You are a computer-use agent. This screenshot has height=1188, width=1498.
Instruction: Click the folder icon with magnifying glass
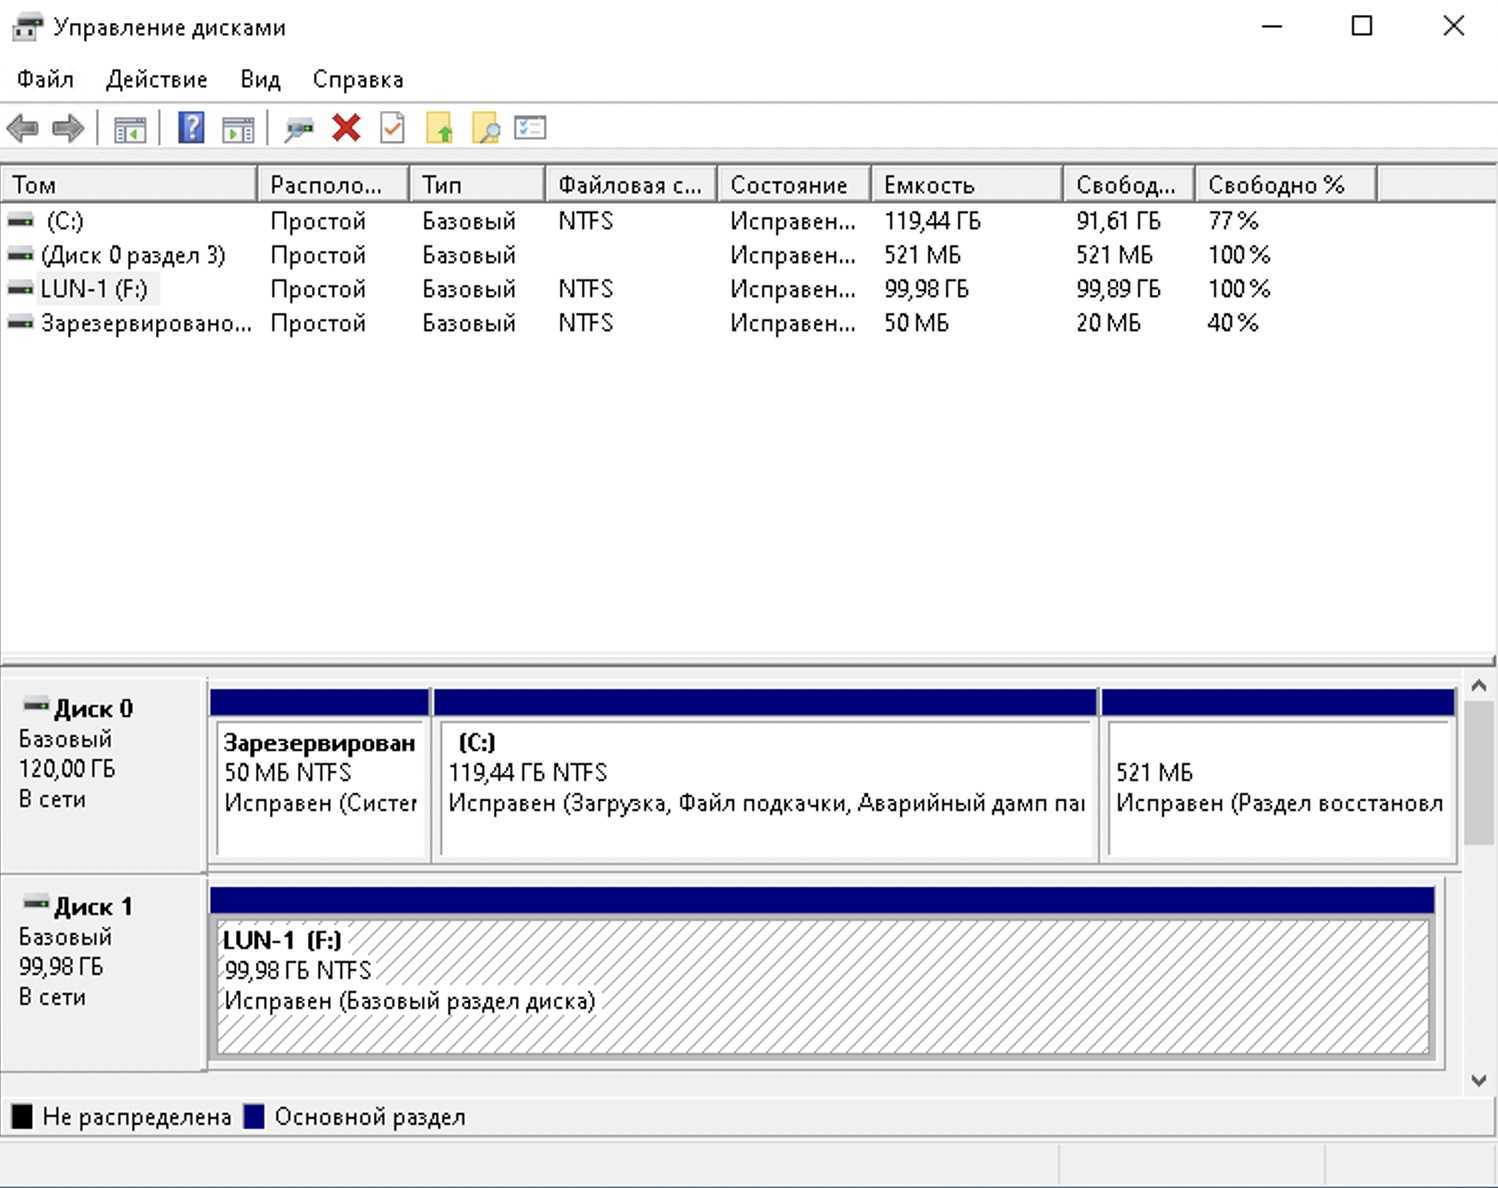pos(485,128)
